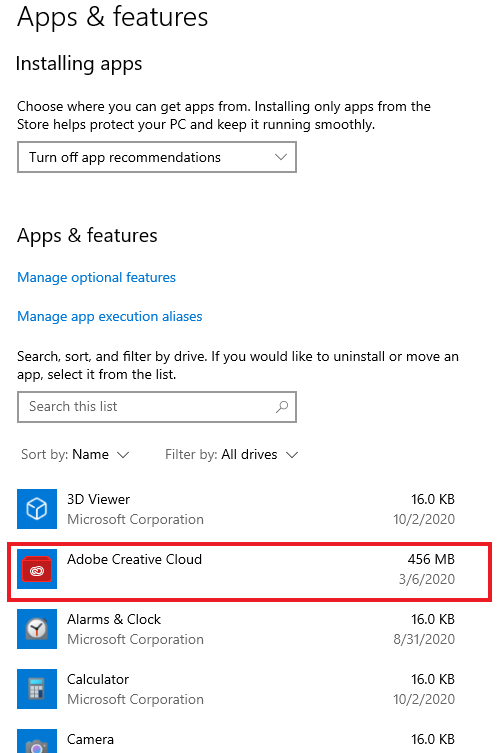Click the 3D Viewer app icon
The image size is (498, 753).
[x=37, y=509]
